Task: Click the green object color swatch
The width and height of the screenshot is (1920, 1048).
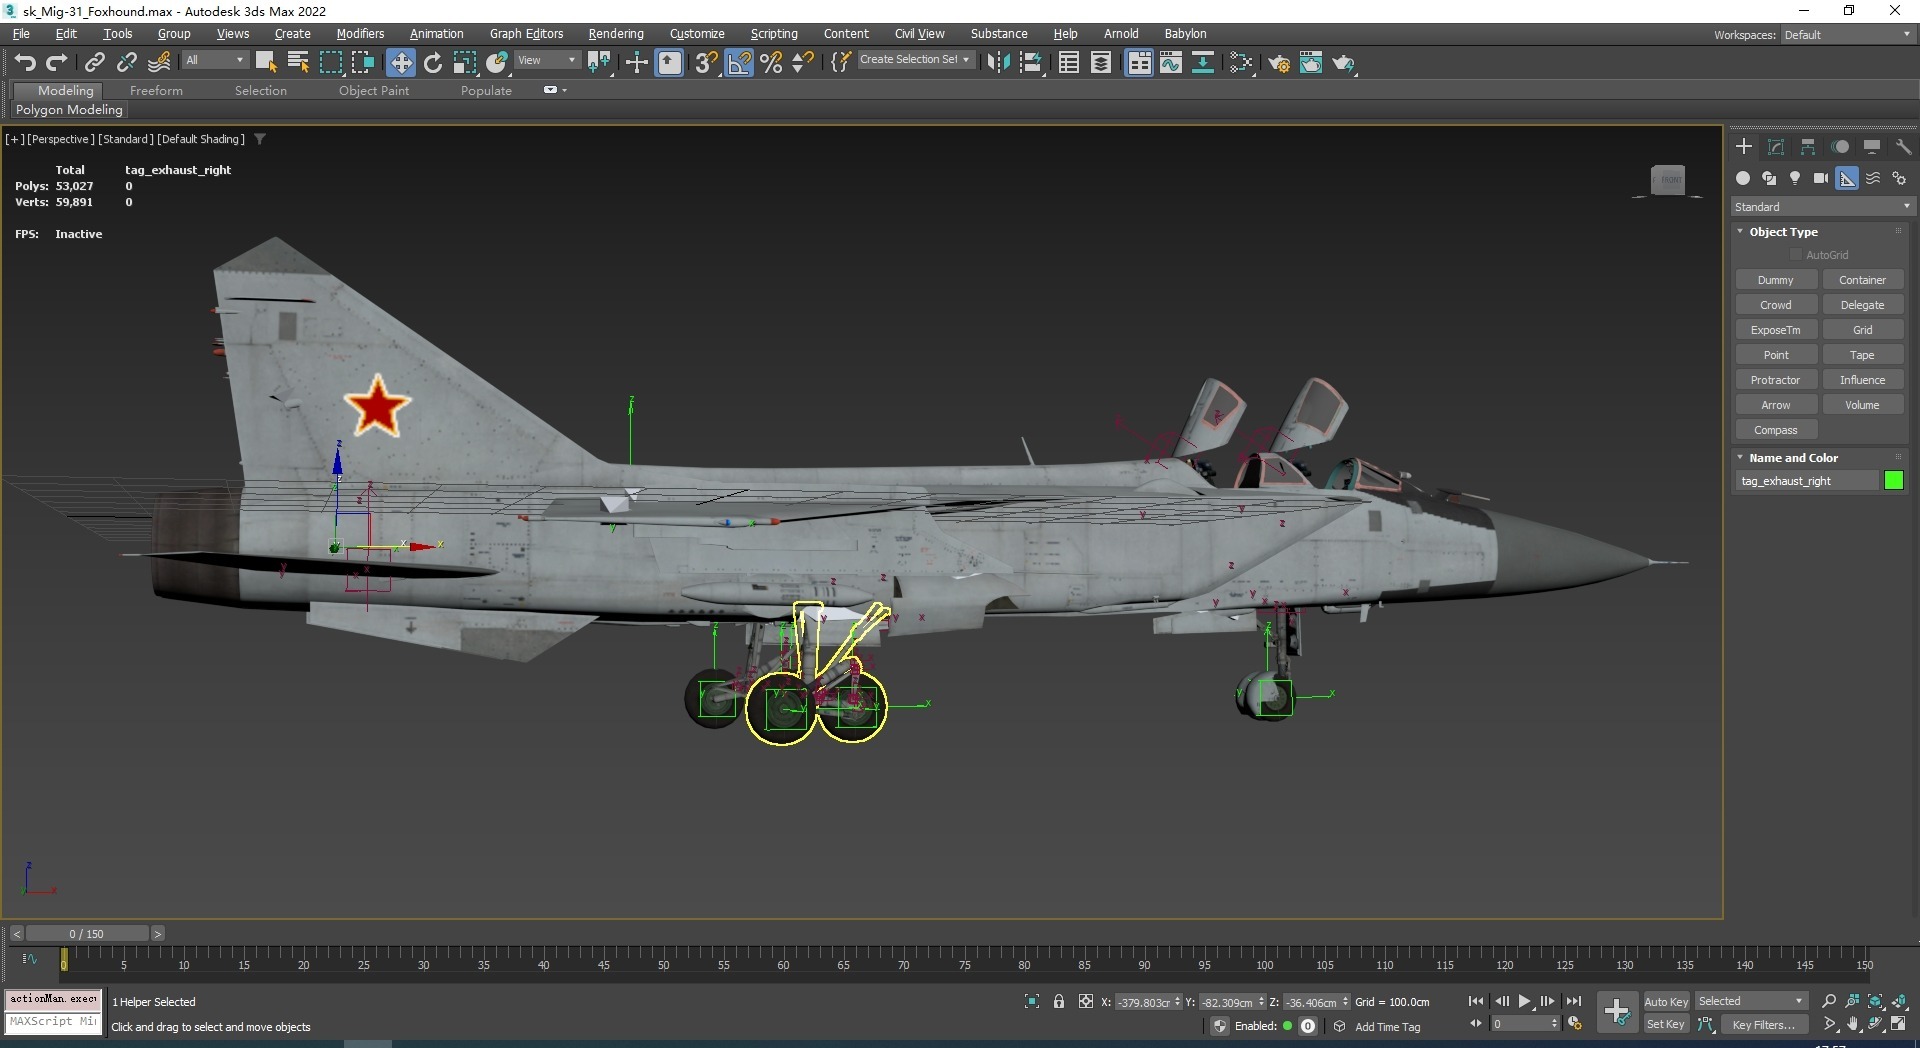Action: [1894, 481]
